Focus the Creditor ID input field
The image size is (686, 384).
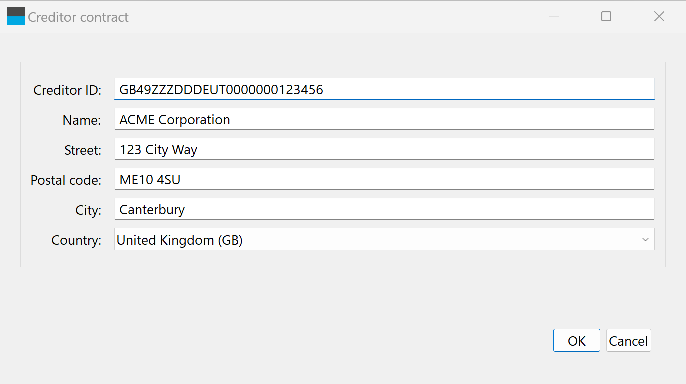(x=384, y=89)
